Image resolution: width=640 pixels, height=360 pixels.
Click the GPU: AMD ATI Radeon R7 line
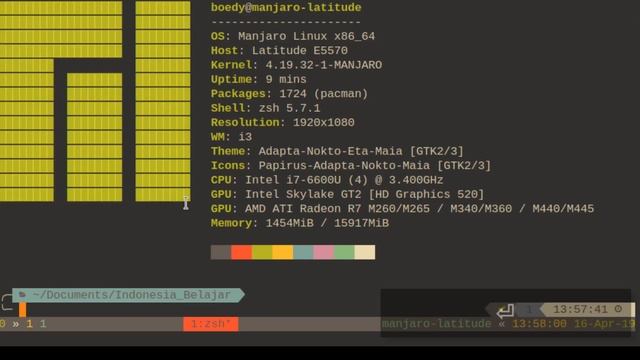pyautogui.click(x=402, y=209)
